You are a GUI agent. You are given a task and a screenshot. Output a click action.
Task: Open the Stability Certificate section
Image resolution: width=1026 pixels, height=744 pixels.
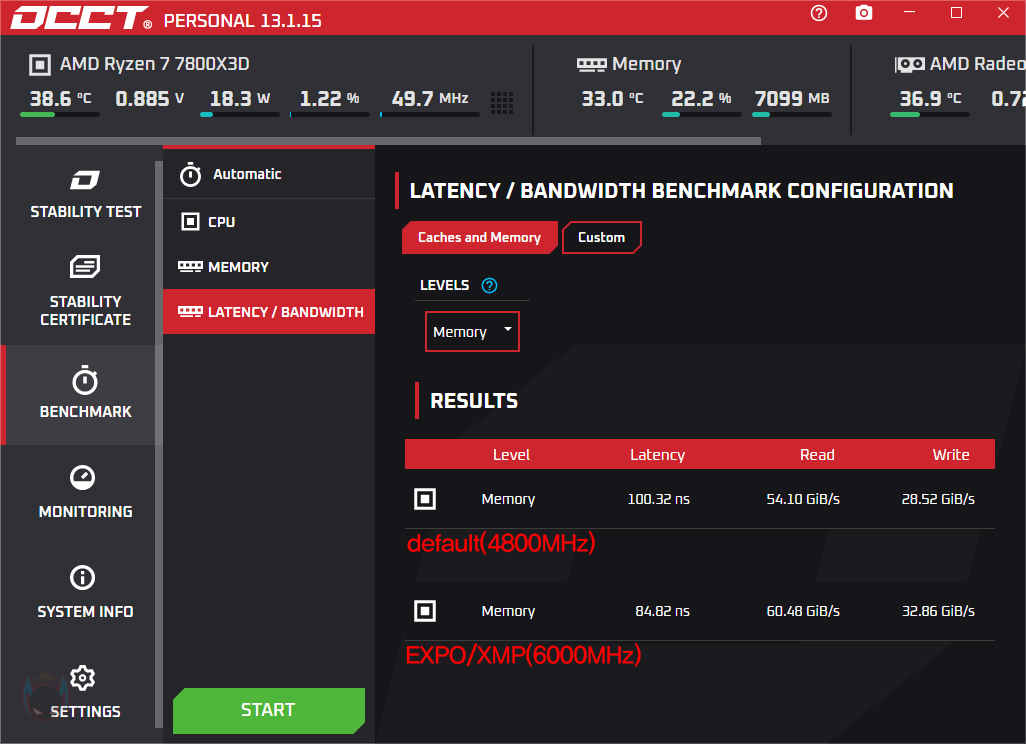85,291
